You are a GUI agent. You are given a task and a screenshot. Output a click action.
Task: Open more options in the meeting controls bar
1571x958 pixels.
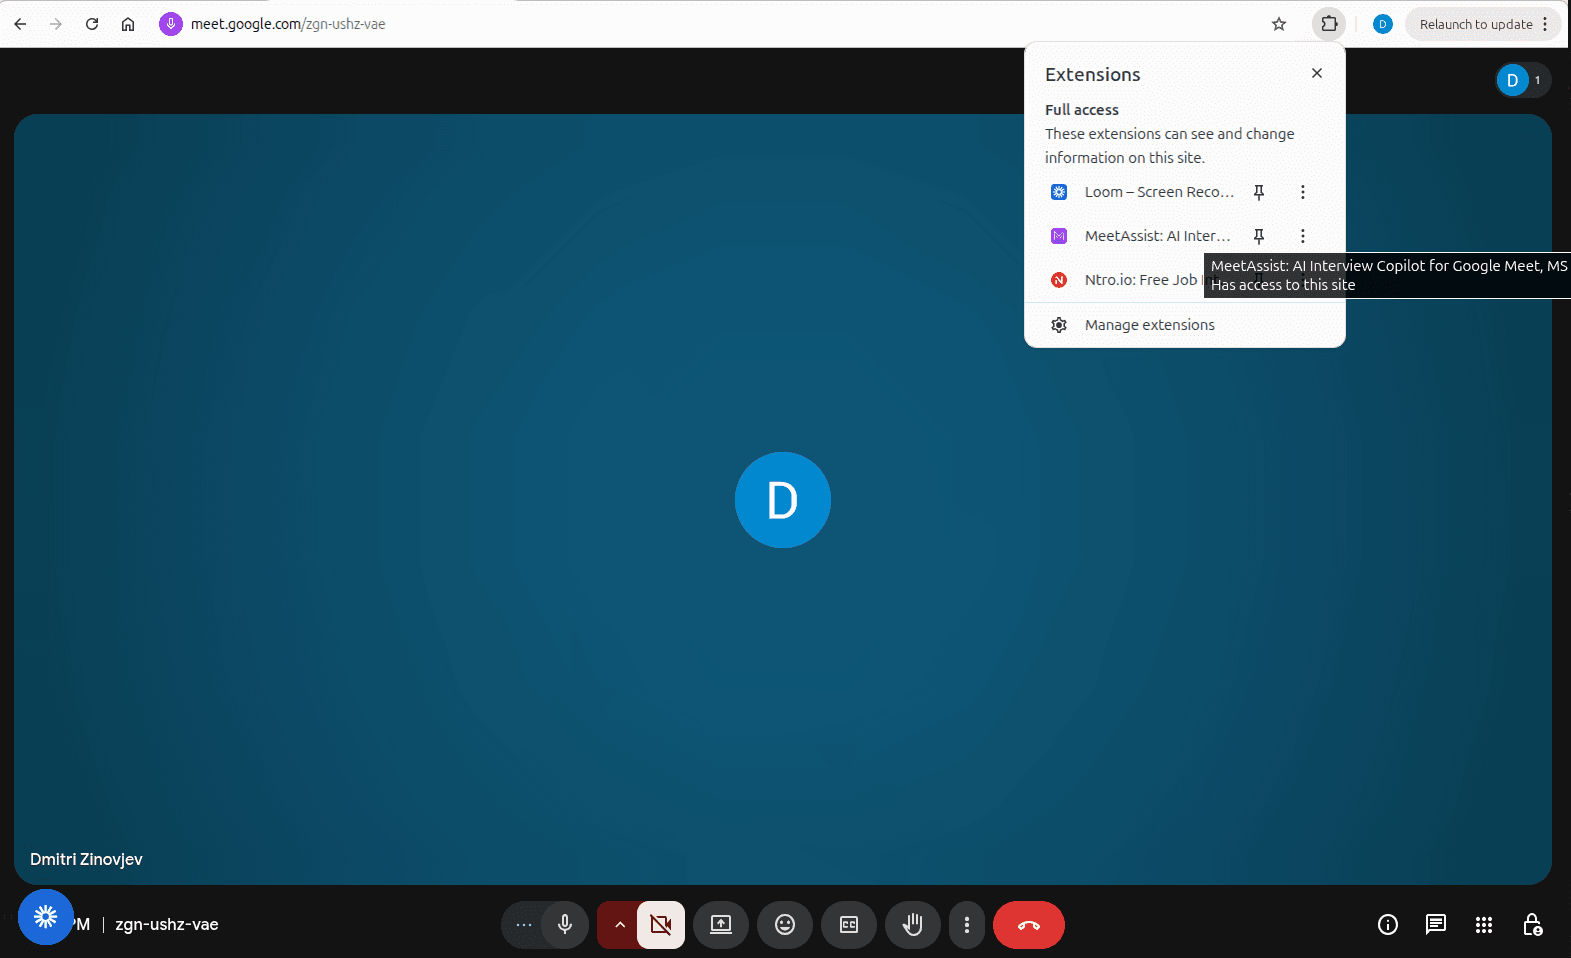[x=967, y=925]
